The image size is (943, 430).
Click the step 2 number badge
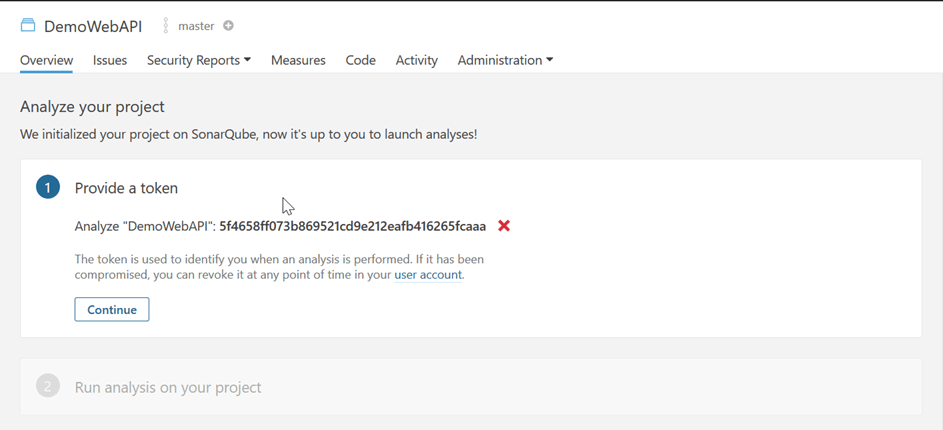point(48,386)
